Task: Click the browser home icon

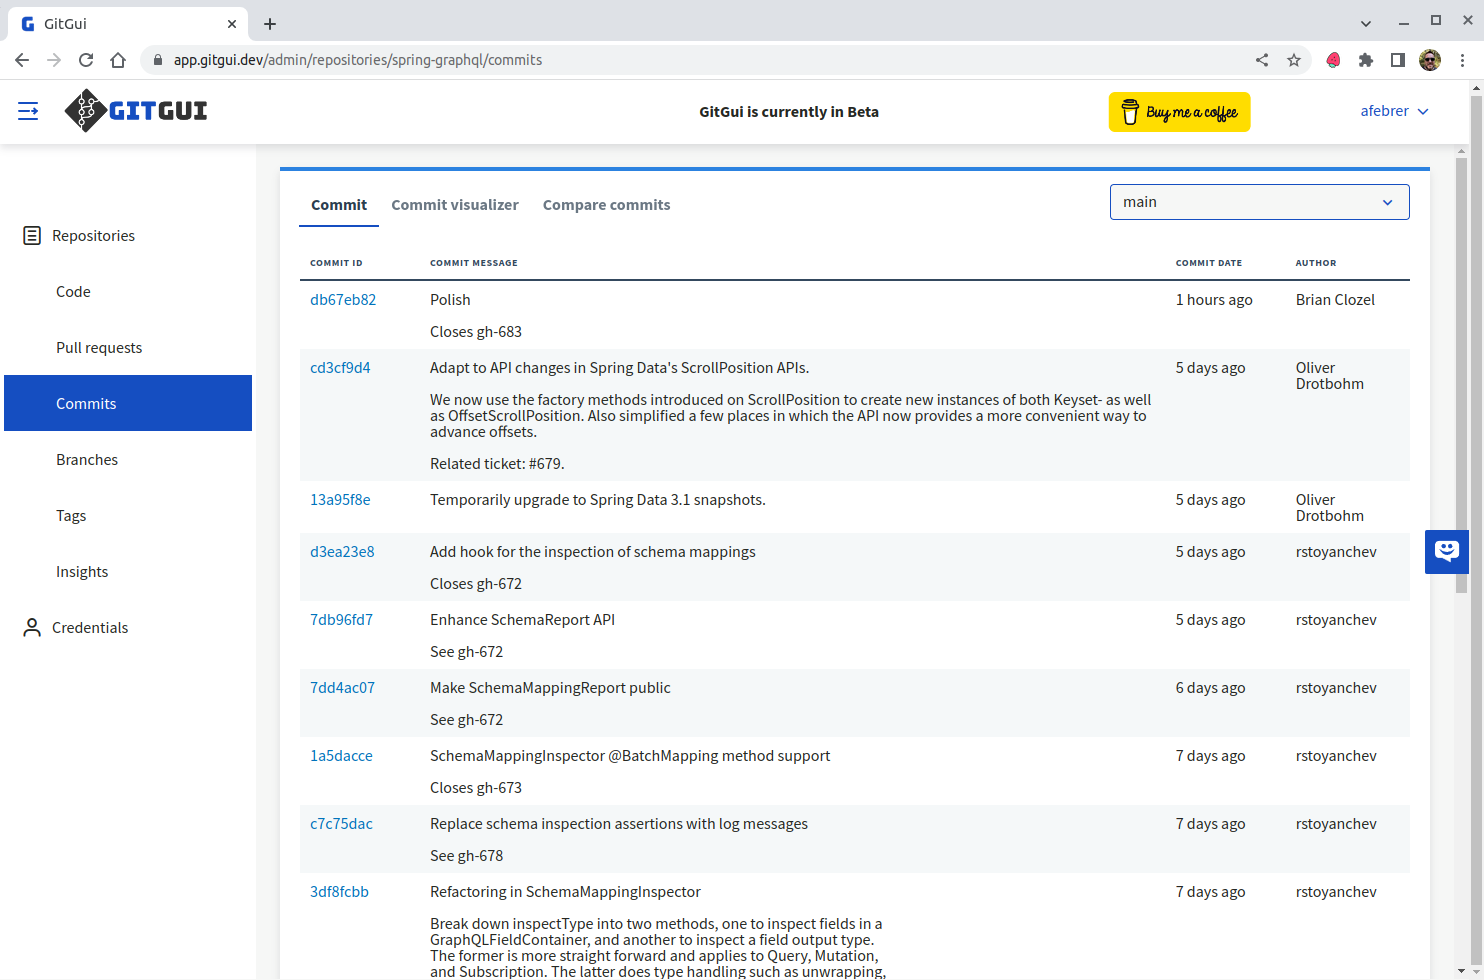Action: pyautogui.click(x=118, y=60)
